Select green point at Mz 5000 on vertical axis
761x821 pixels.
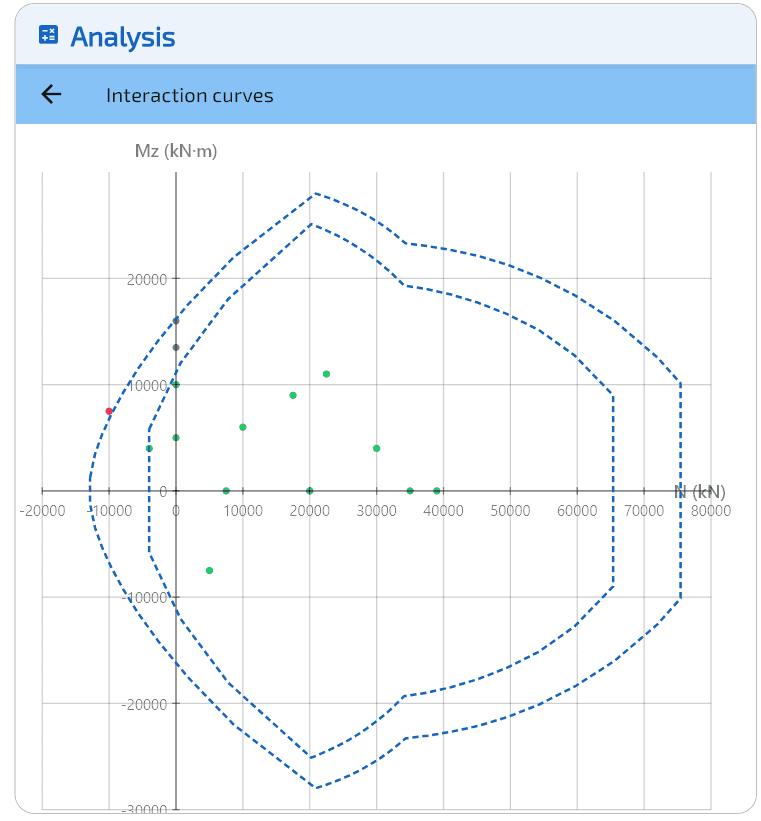click(x=176, y=438)
